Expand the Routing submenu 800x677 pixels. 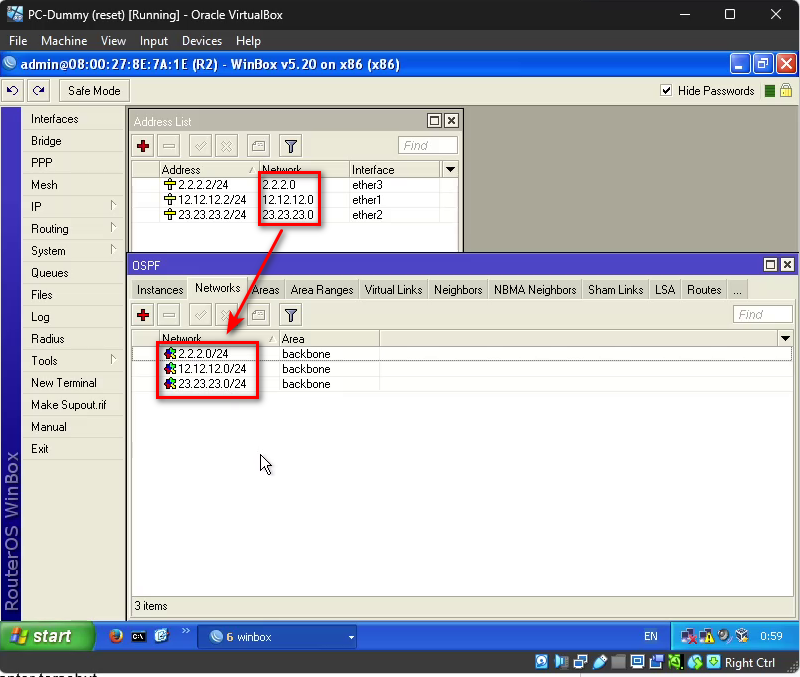(73, 229)
